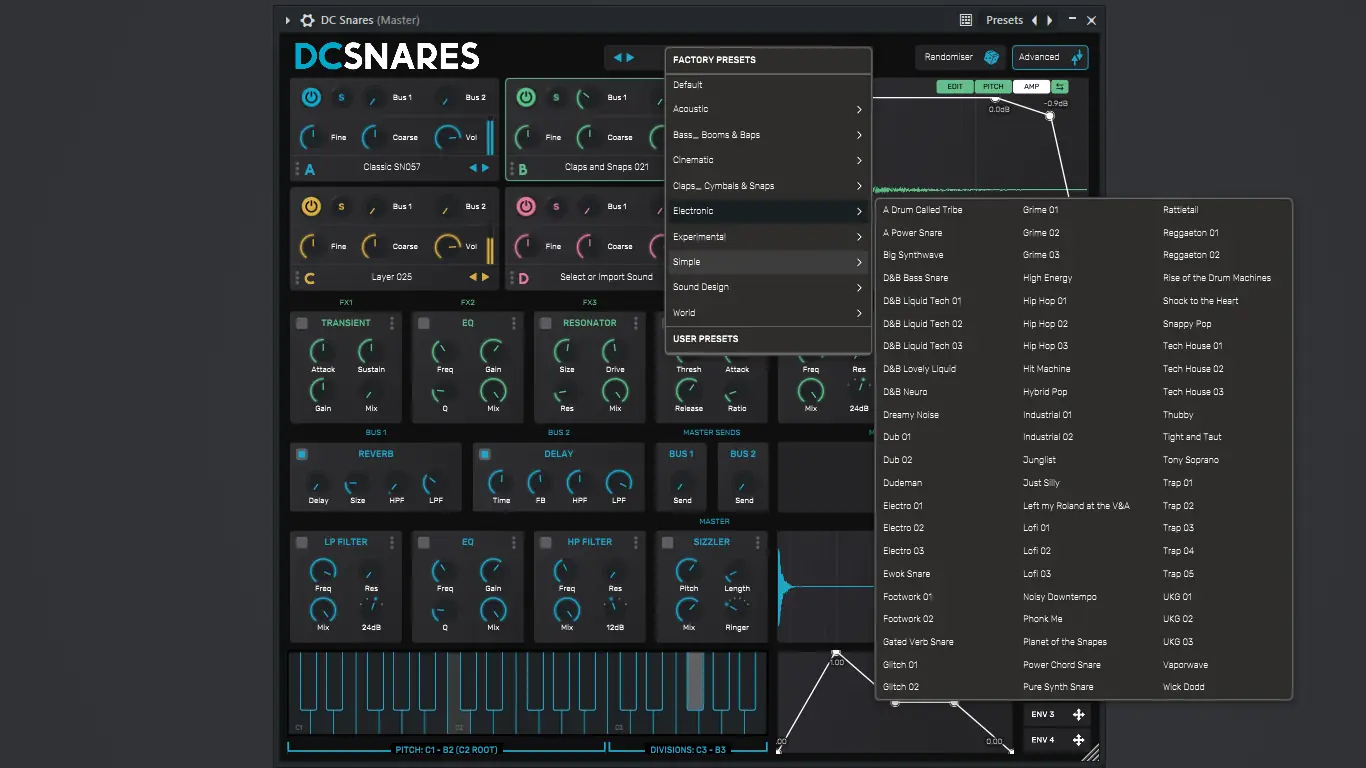Screen dimensions: 1366x768
Task: Click the Advanced button
Action: [x=1050, y=57]
